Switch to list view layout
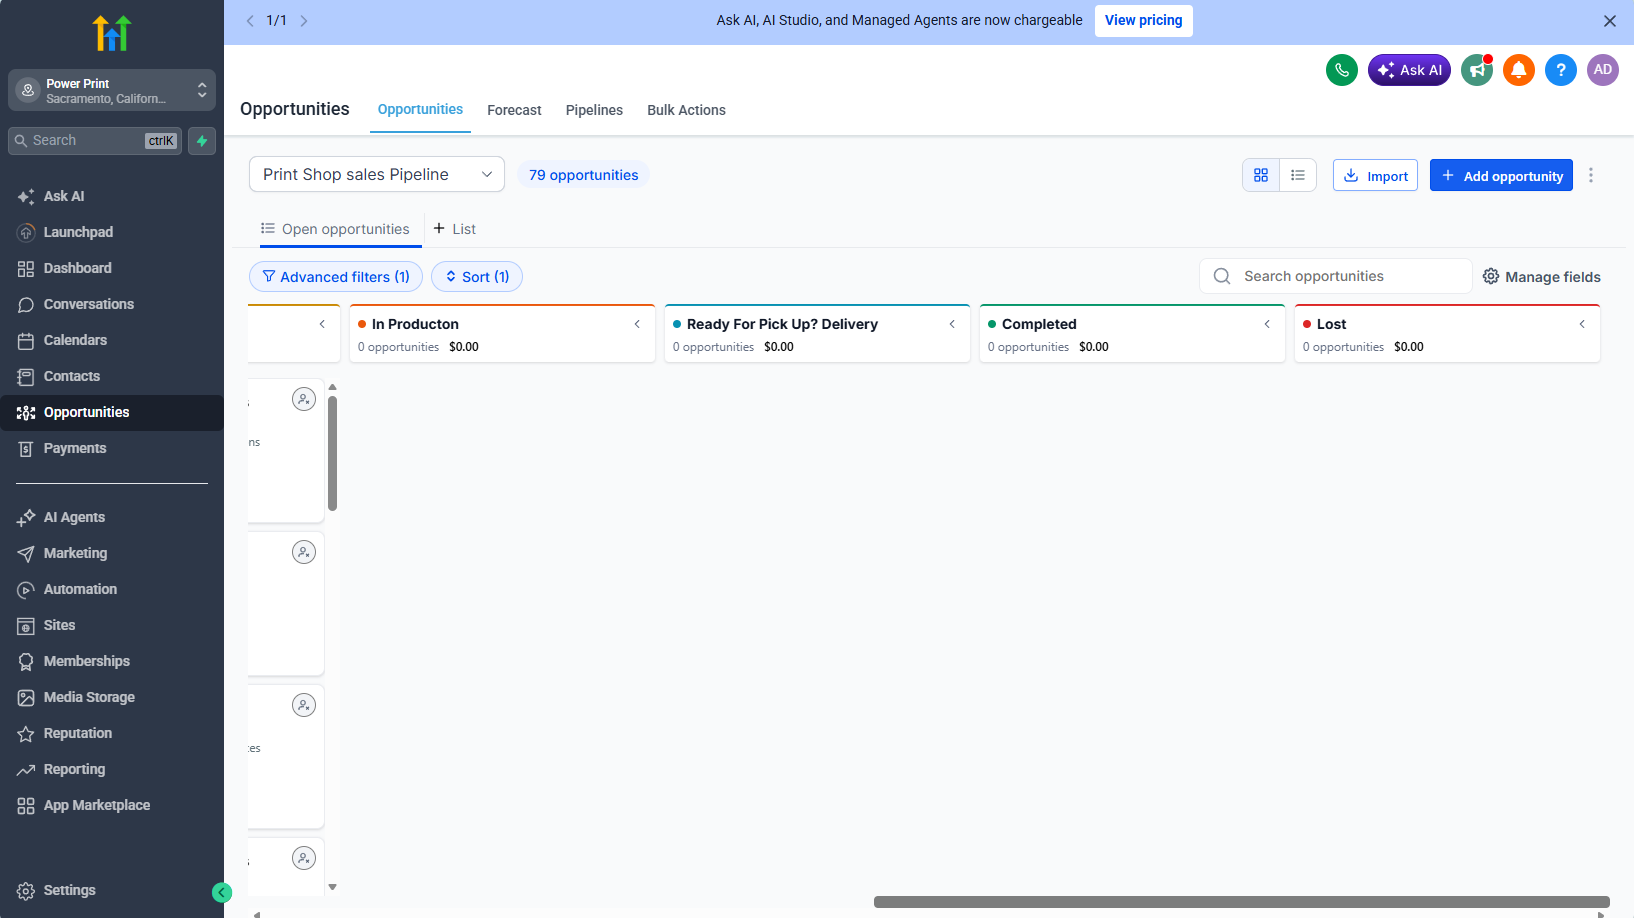This screenshot has width=1634, height=918. [x=1298, y=175]
